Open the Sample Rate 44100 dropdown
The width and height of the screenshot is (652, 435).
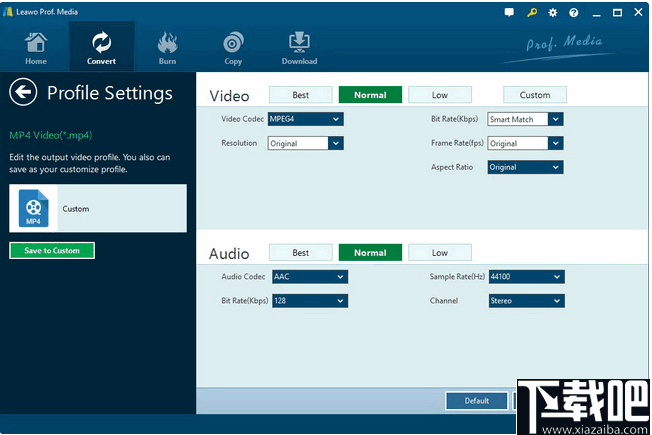(x=527, y=277)
